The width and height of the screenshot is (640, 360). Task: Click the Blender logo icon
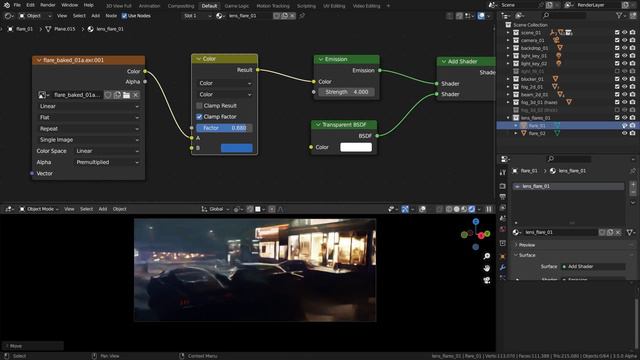click(x=6, y=5)
